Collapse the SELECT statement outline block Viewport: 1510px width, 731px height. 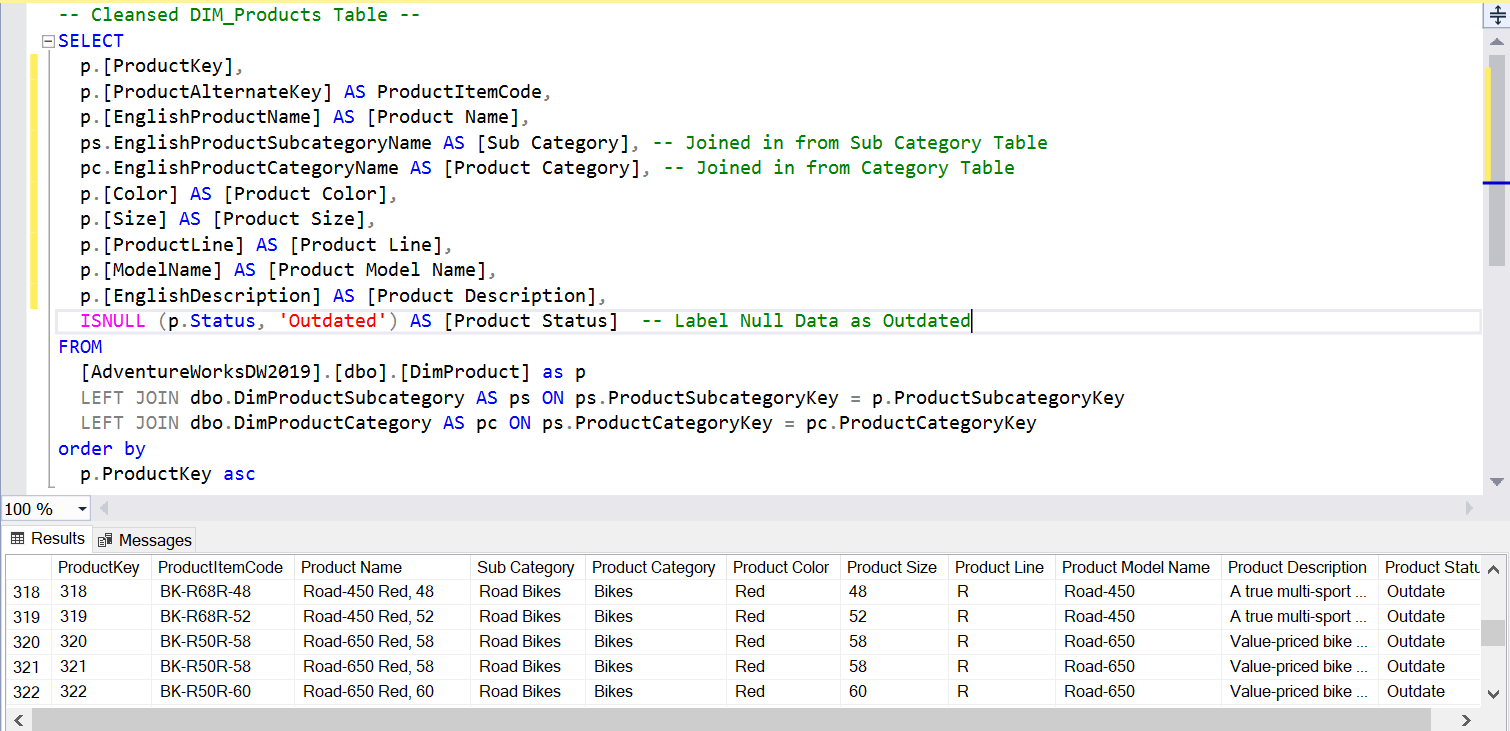[x=47, y=42]
